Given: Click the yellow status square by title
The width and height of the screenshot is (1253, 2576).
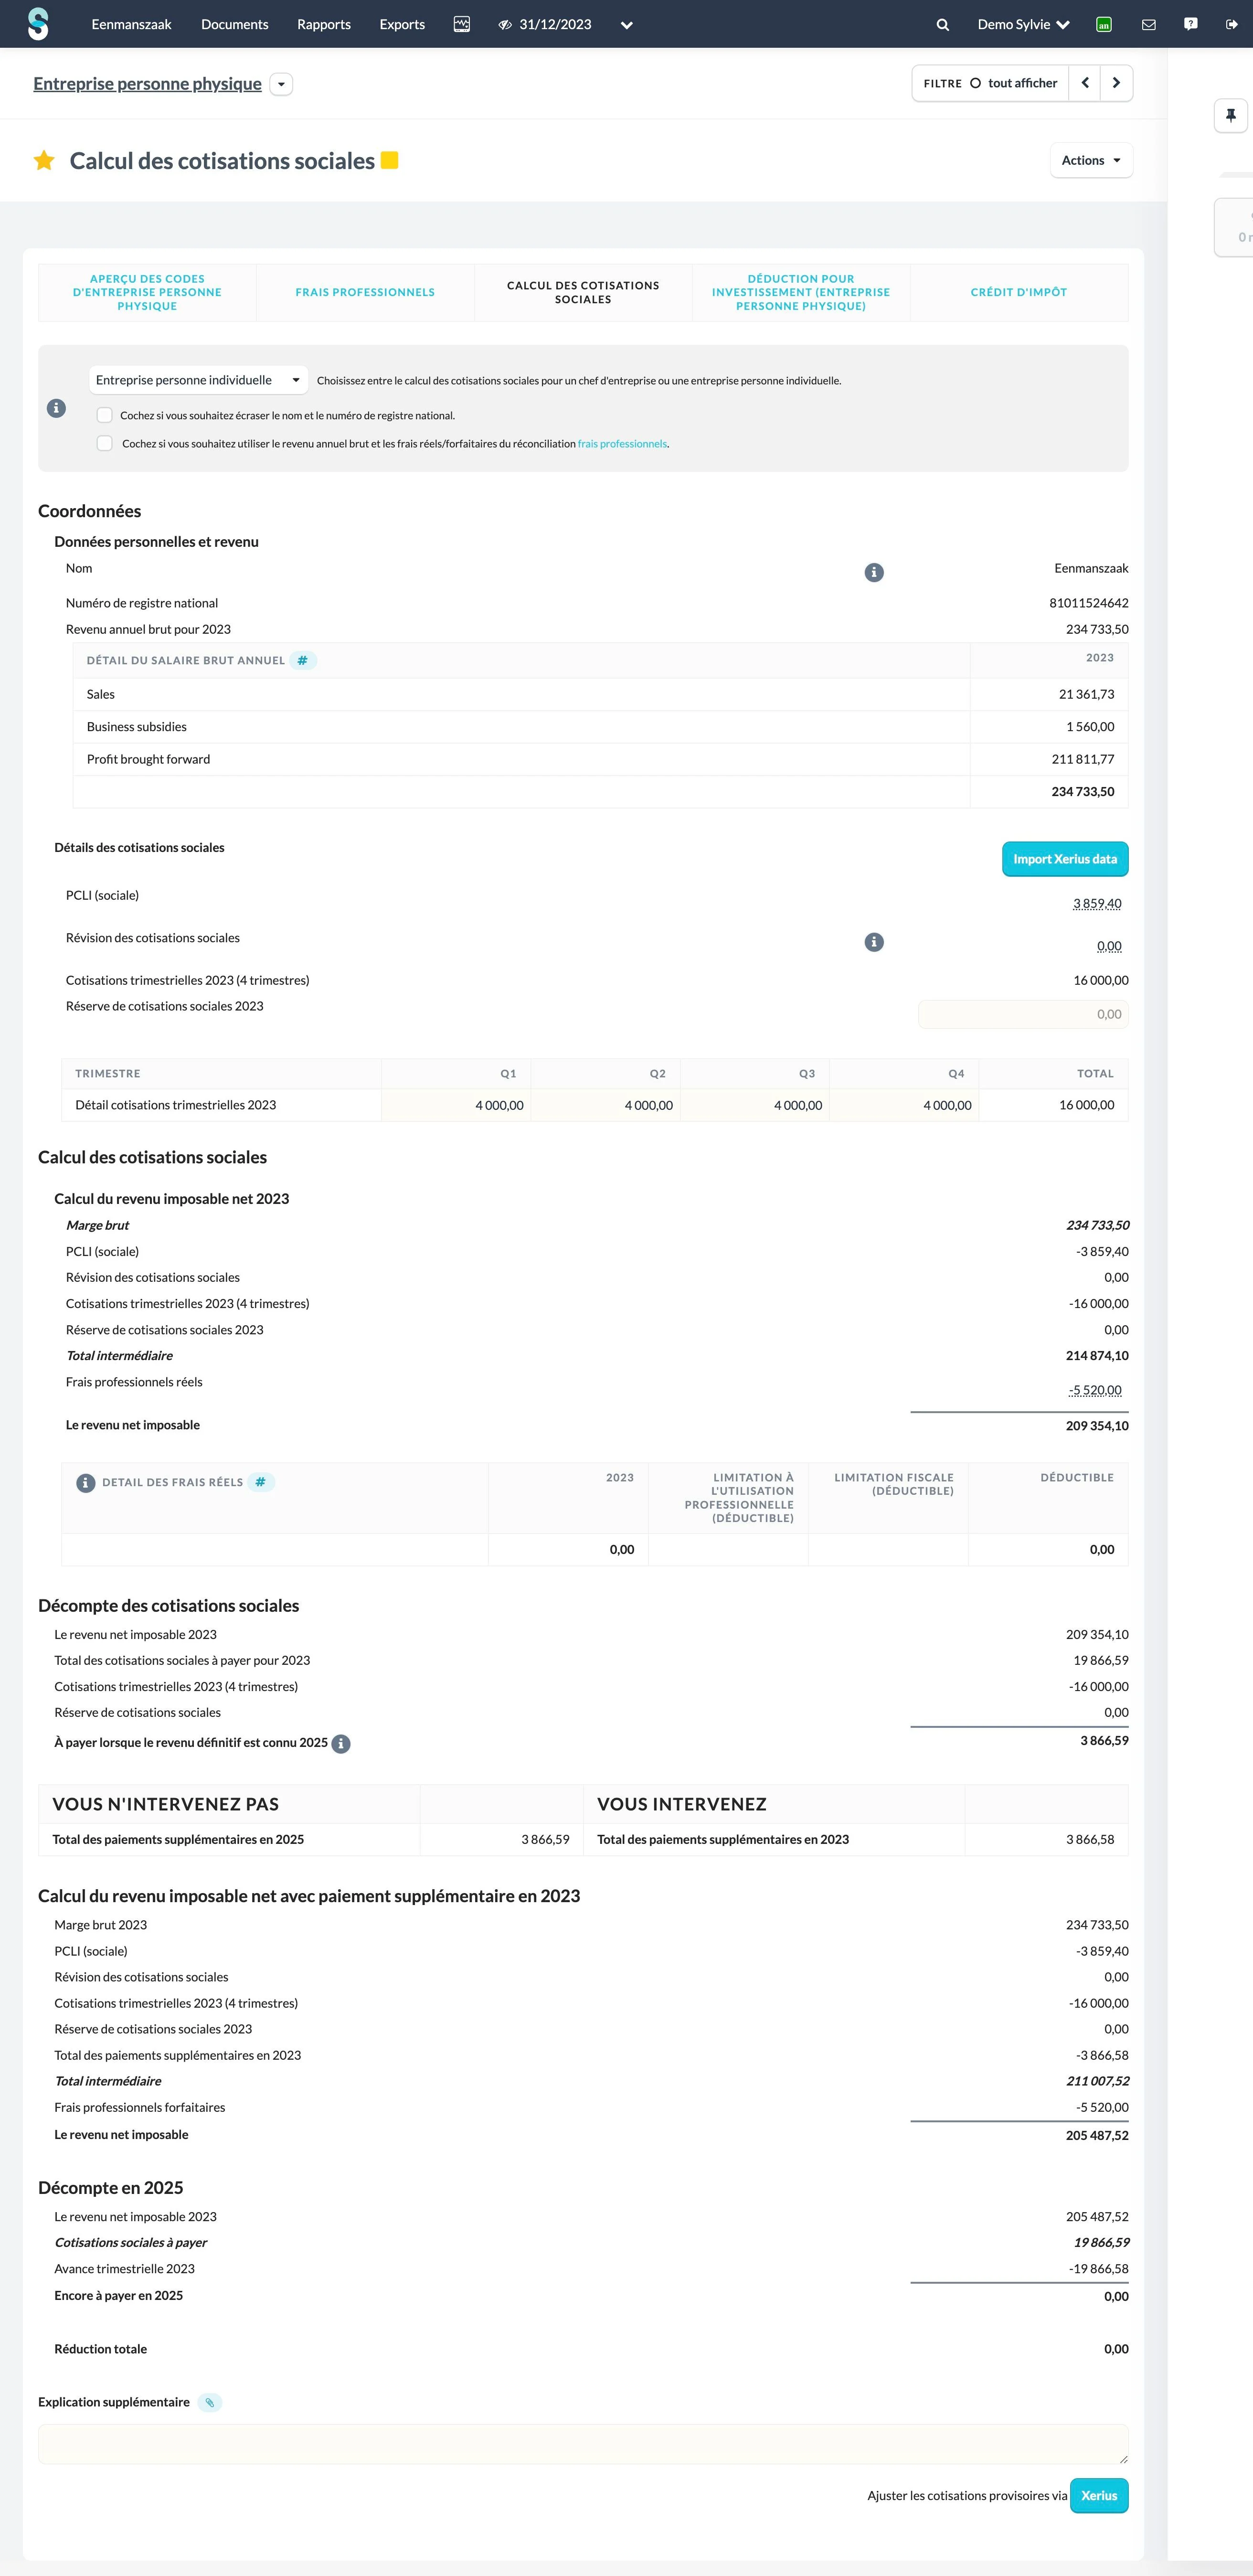Looking at the screenshot, I should pyautogui.click(x=390, y=160).
